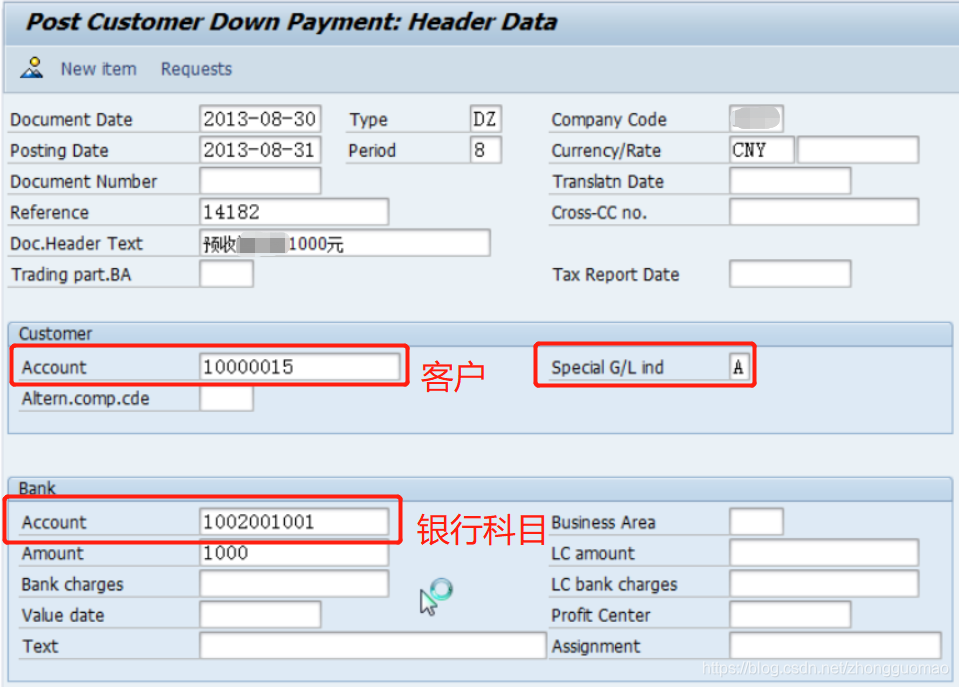The image size is (959, 687).
Task: Focus the Cross-CC no. field
Action: 824,212
